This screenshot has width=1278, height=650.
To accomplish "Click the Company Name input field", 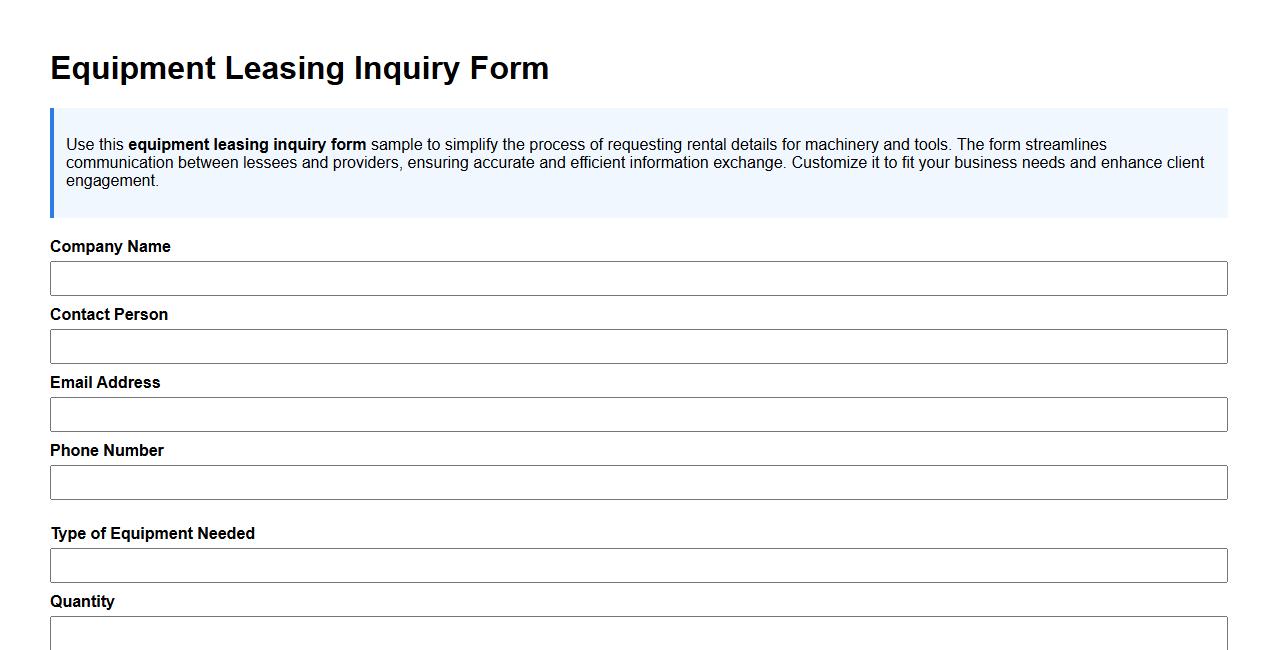I will 638,278.
